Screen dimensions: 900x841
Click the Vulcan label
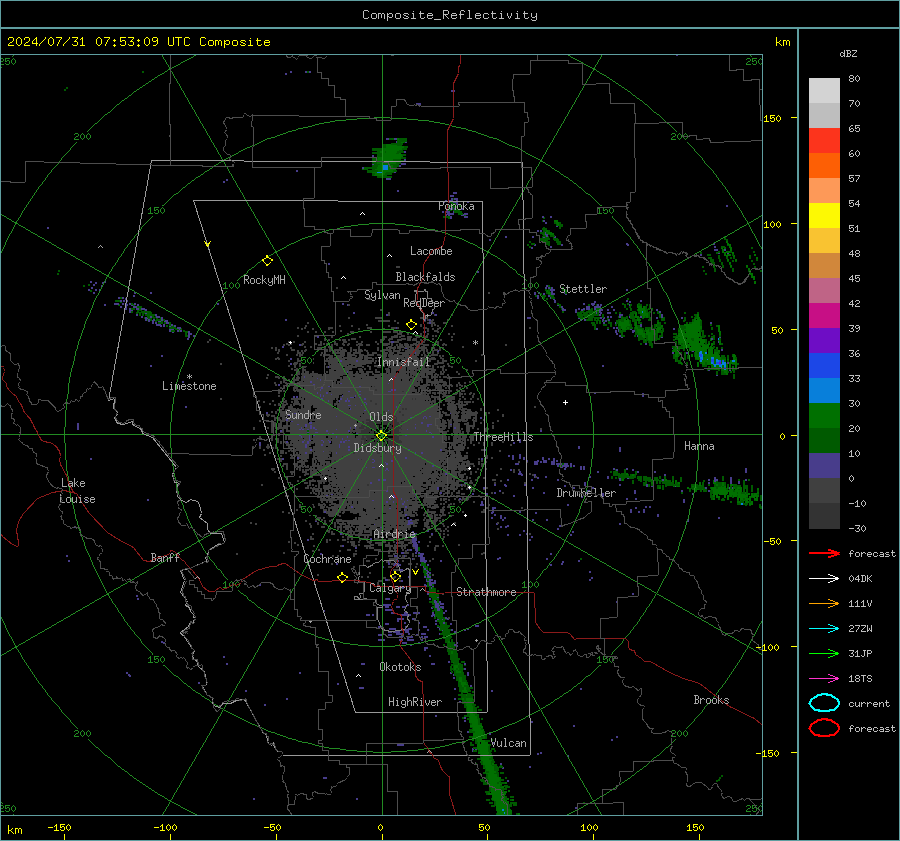[x=509, y=743]
